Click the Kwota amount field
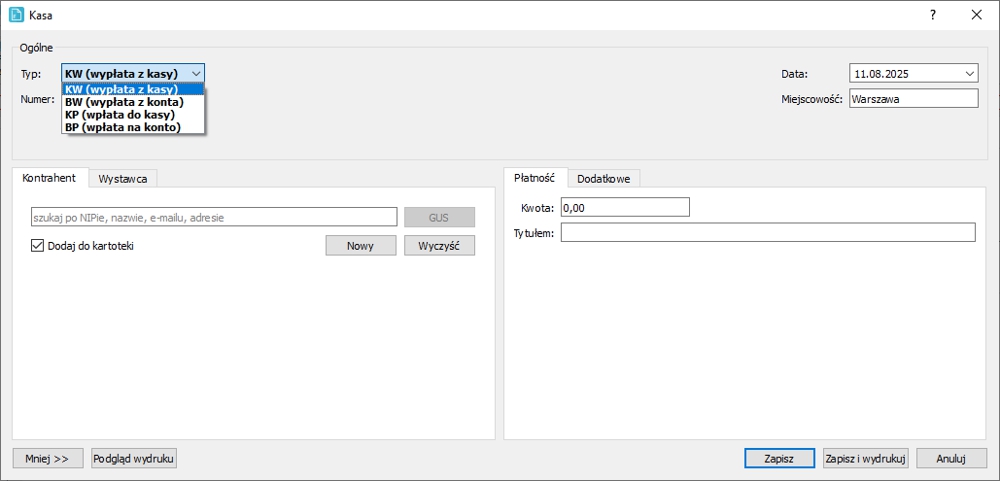Image resolution: width=1000 pixels, height=481 pixels. point(625,207)
